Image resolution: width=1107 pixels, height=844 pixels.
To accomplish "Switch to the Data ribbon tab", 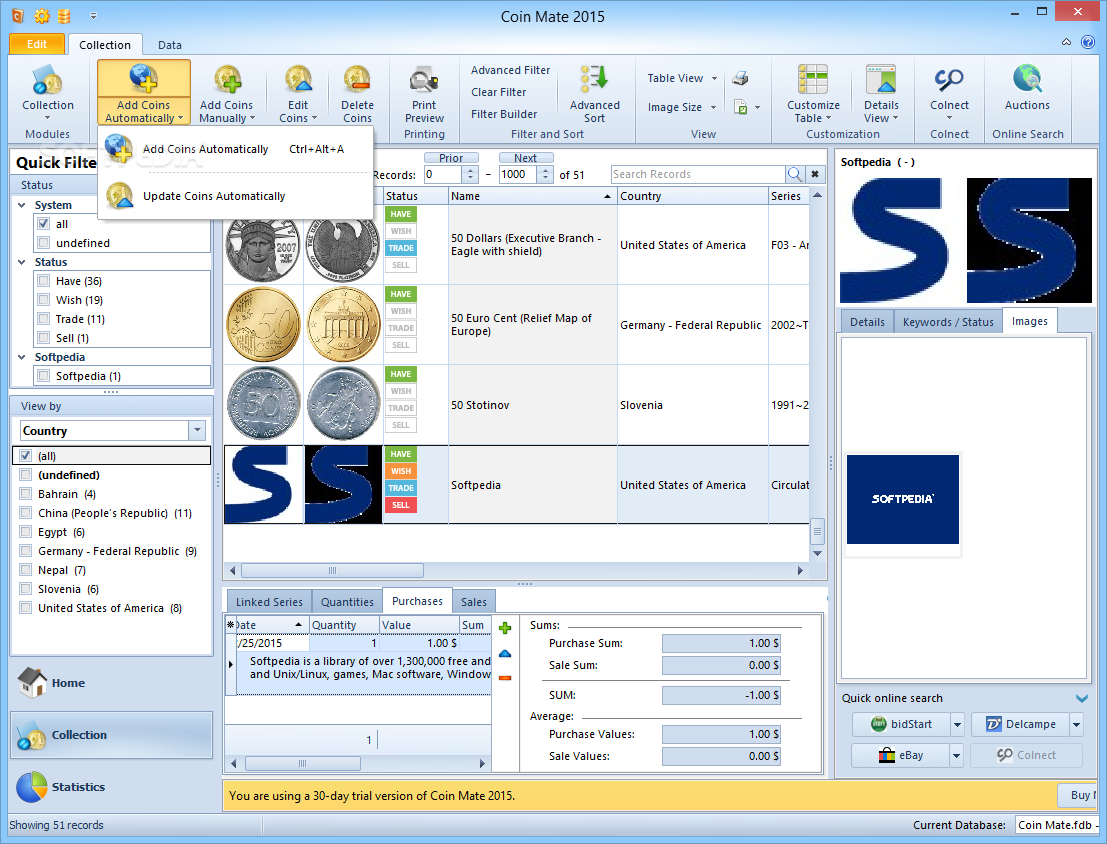I will click(x=169, y=44).
